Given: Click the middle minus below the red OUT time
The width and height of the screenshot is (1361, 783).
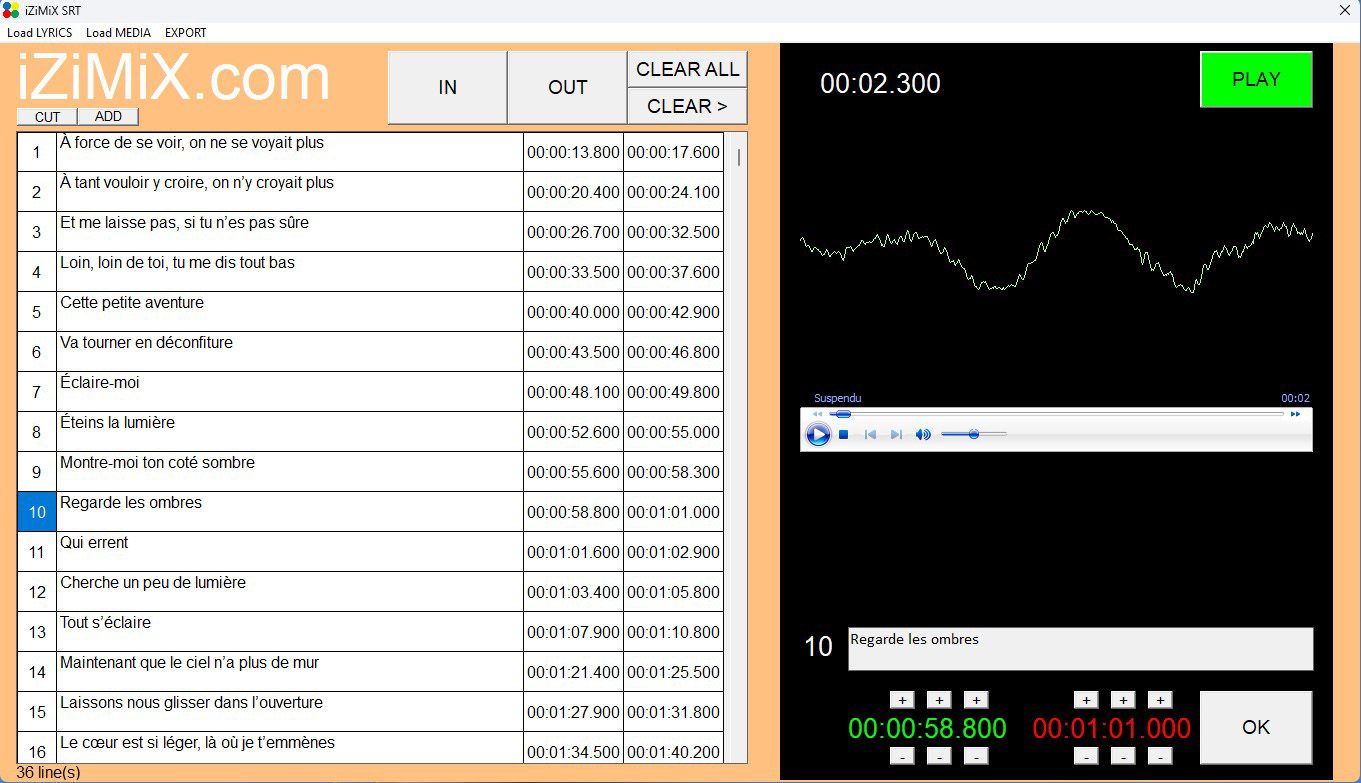Looking at the screenshot, I should coord(1123,756).
